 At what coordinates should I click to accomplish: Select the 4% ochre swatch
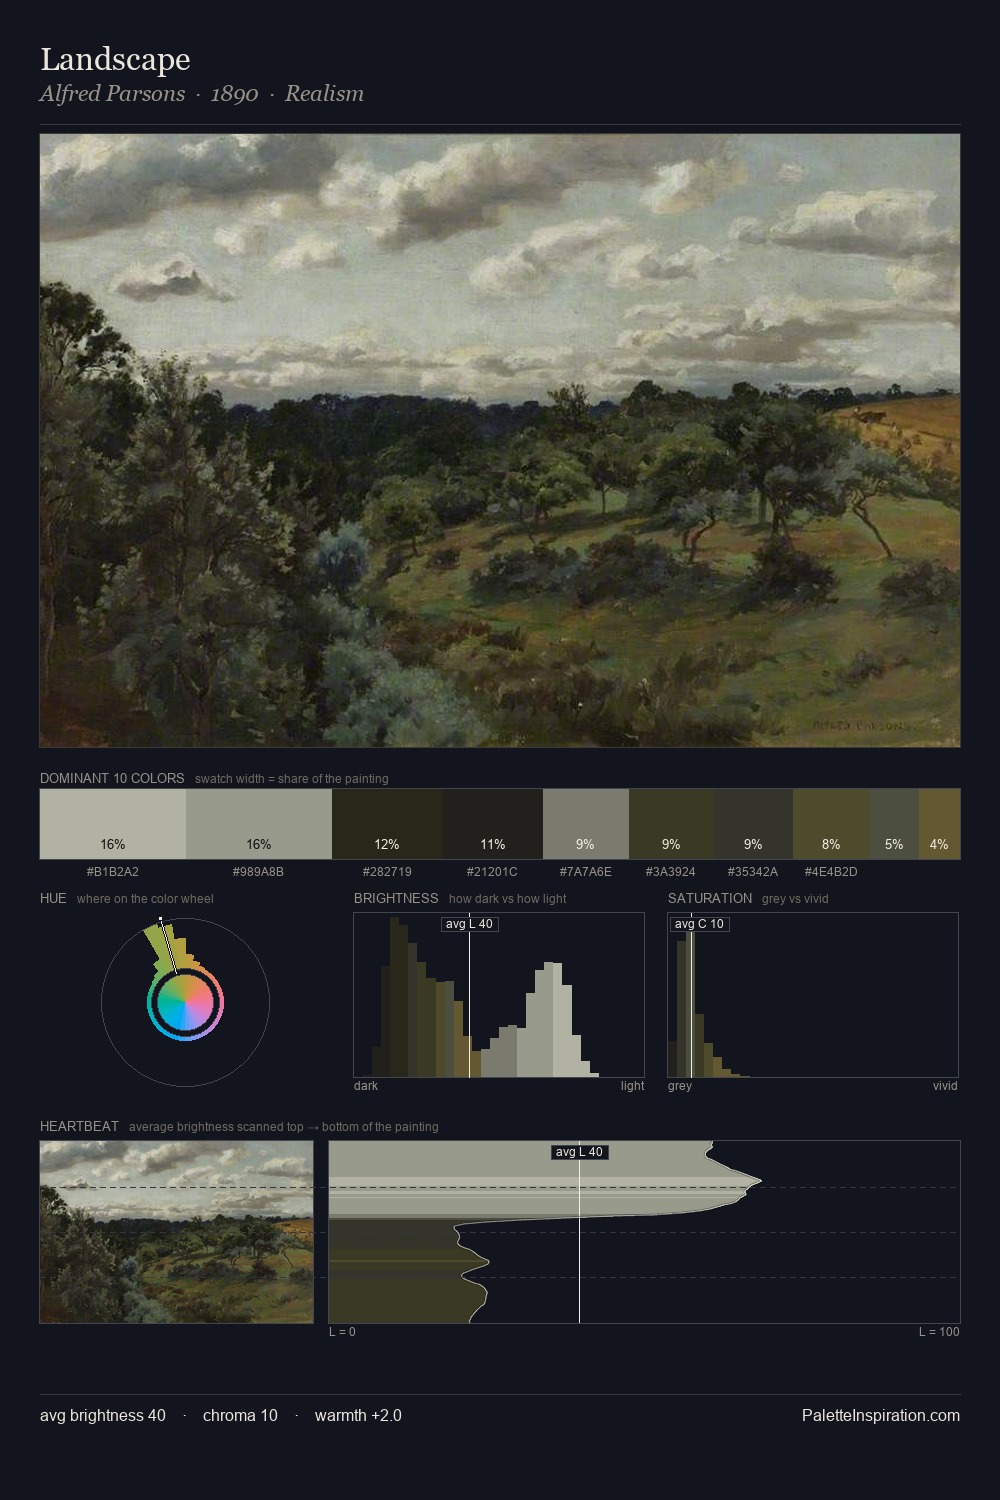(939, 824)
